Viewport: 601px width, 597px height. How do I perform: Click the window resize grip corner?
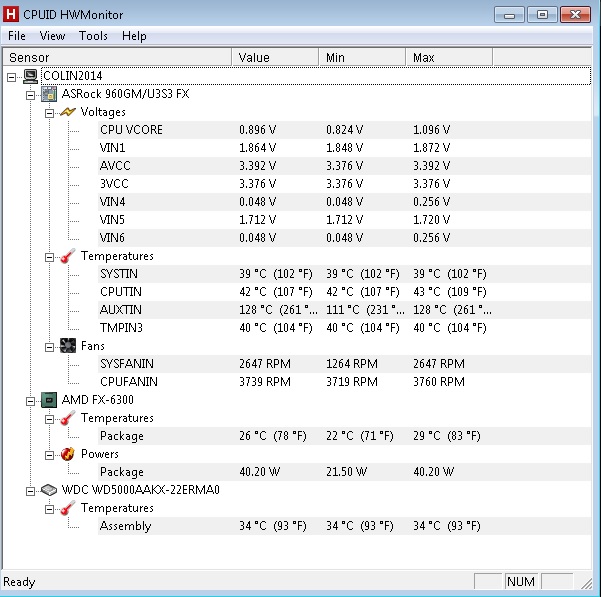click(586, 583)
